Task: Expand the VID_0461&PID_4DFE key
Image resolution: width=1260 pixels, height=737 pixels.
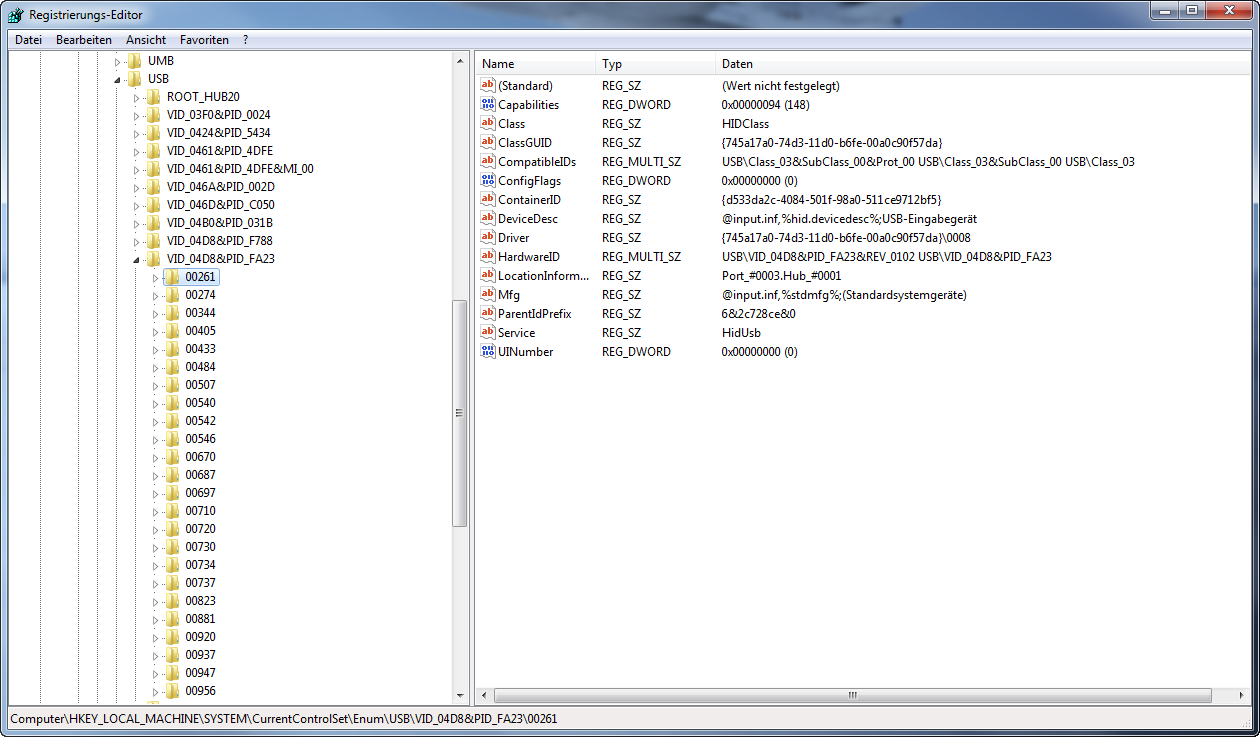Action: click(136, 152)
